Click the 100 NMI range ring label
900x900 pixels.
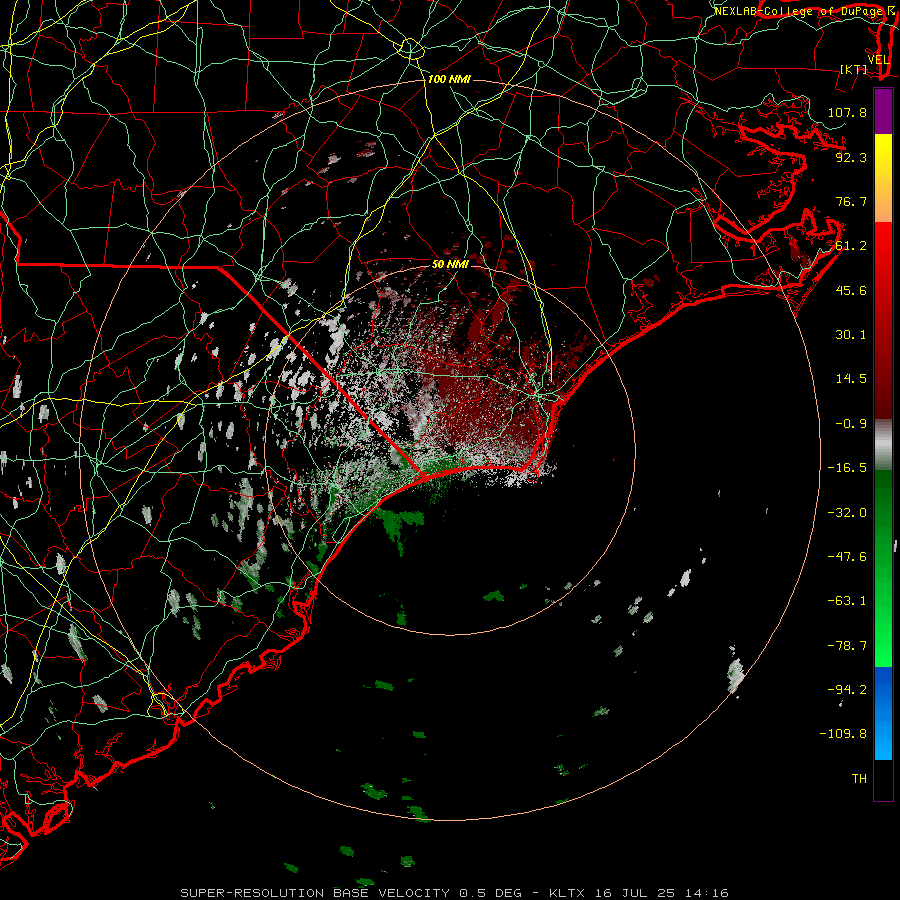coord(449,79)
